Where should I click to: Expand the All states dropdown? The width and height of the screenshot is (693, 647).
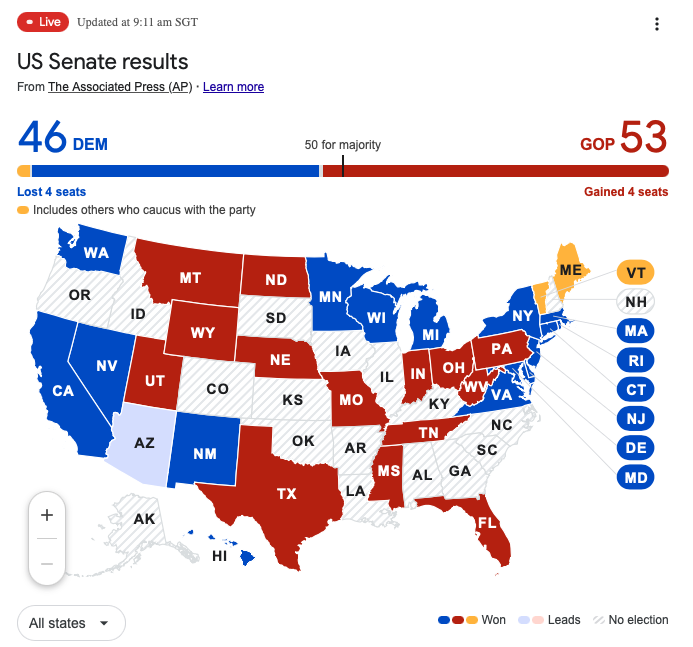71,623
